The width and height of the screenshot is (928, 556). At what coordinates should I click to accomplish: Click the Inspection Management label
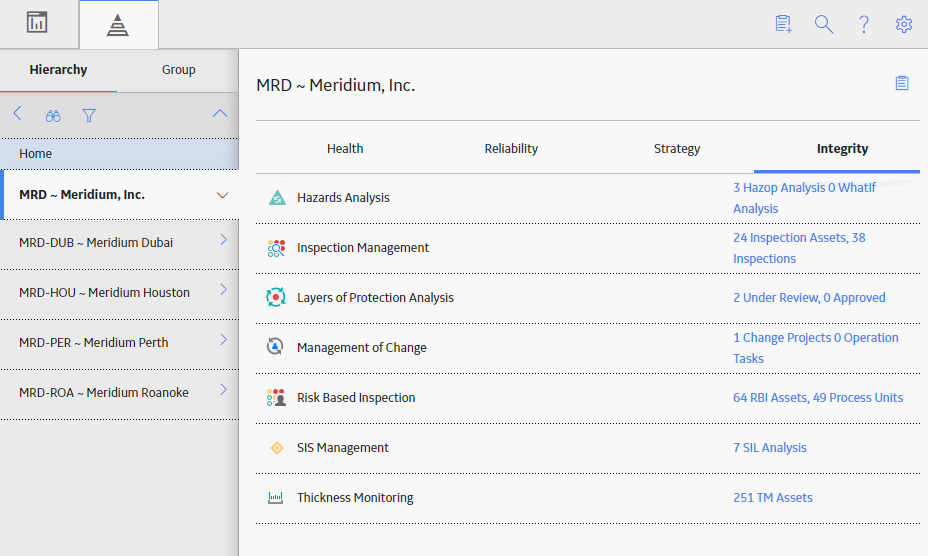point(363,248)
